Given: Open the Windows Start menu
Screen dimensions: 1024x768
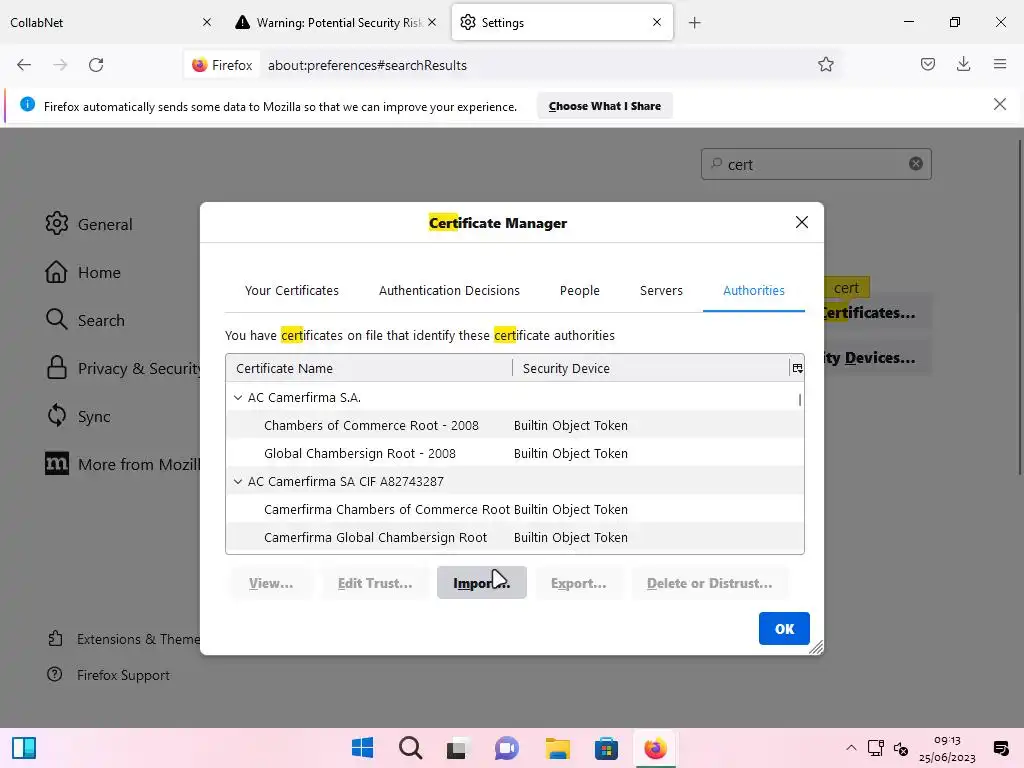Looking at the screenshot, I should tap(362, 748).
